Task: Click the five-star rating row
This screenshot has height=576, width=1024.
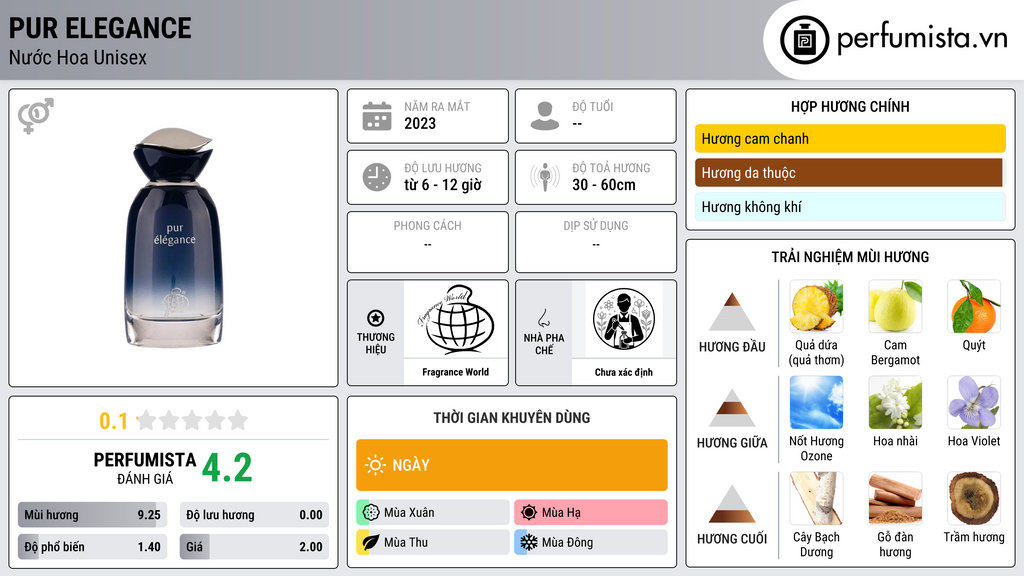Action: point(193,420)
